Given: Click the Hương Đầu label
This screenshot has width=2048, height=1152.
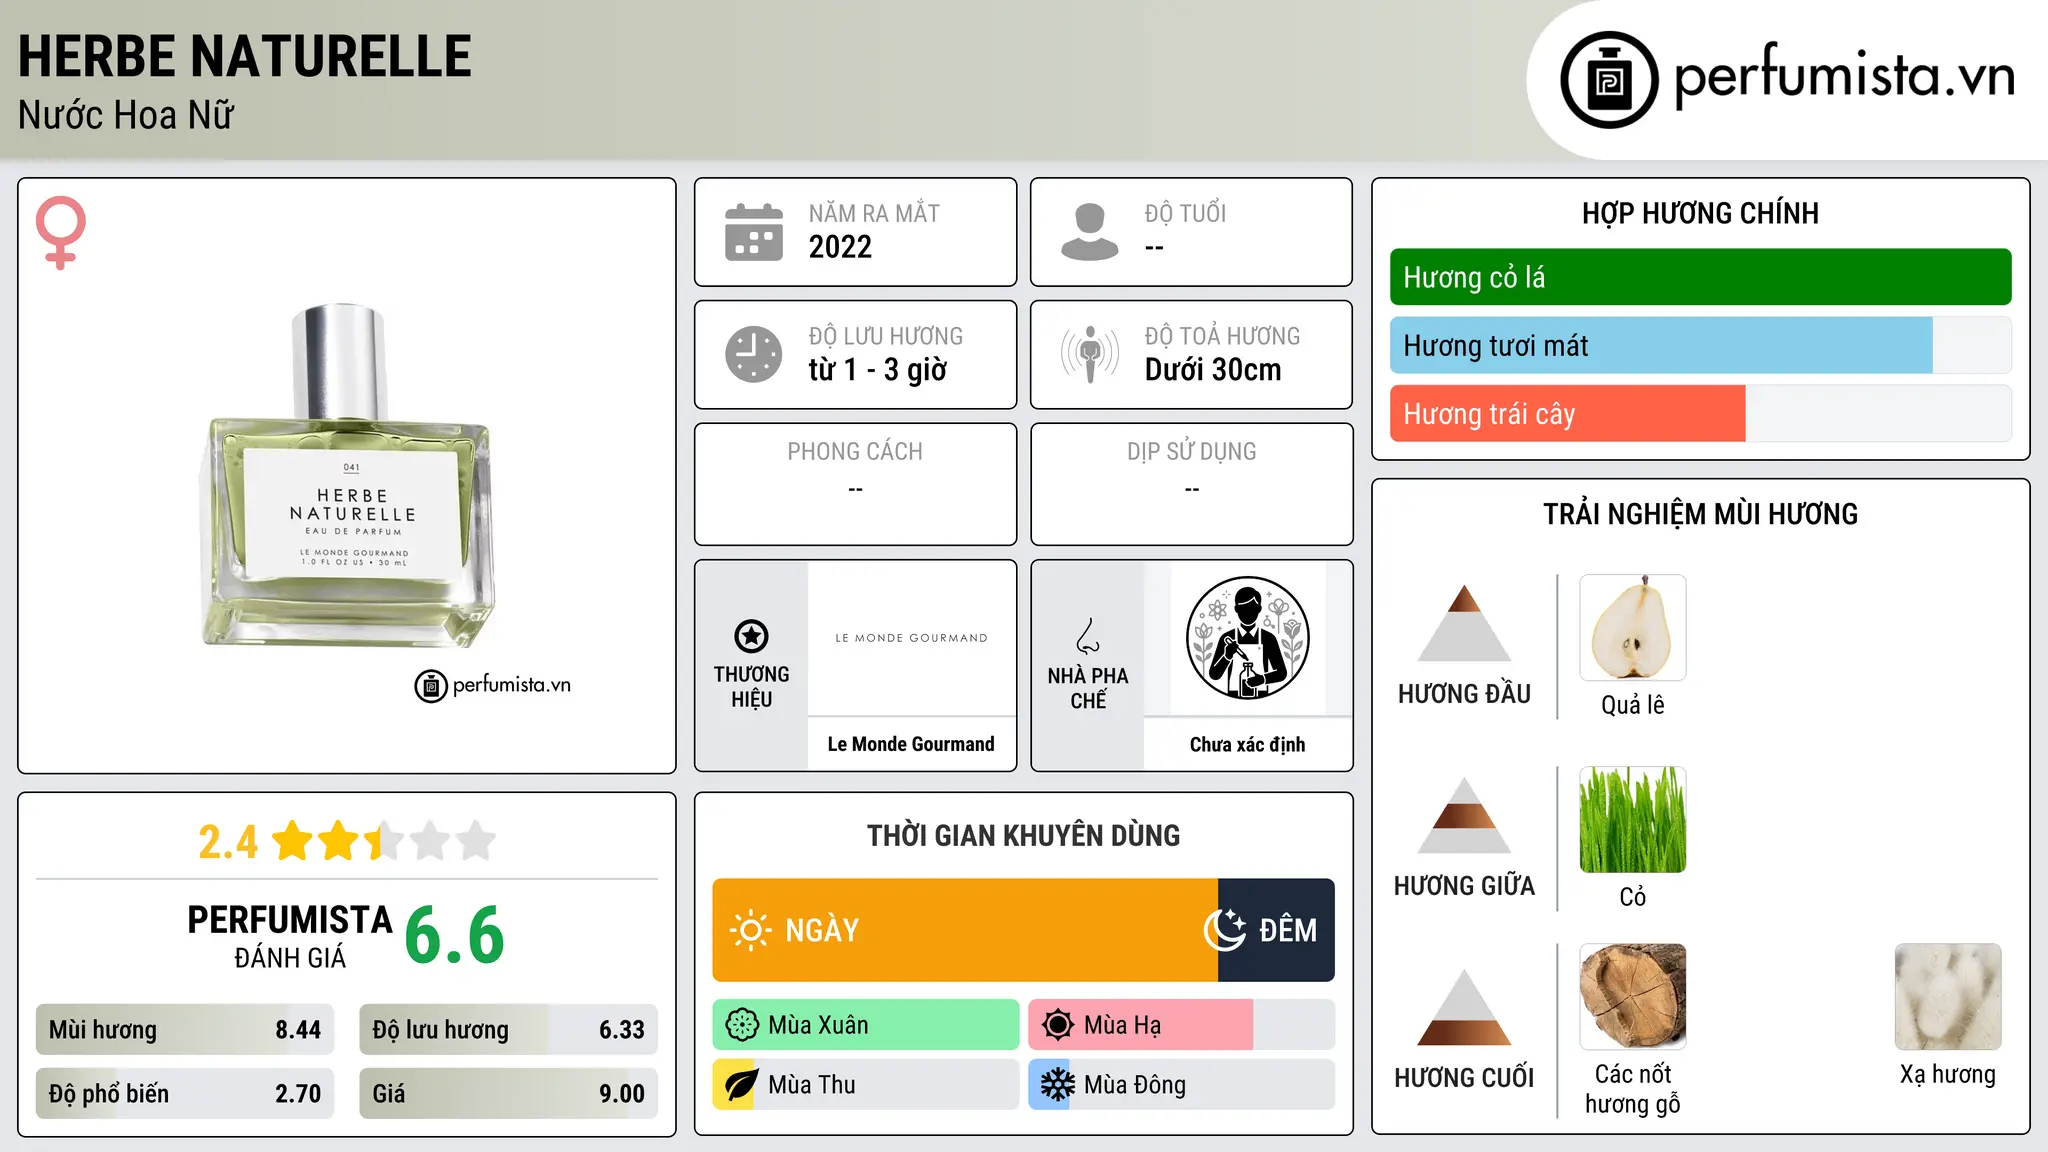Looking at the screenshot, I should coord(1464,694).
